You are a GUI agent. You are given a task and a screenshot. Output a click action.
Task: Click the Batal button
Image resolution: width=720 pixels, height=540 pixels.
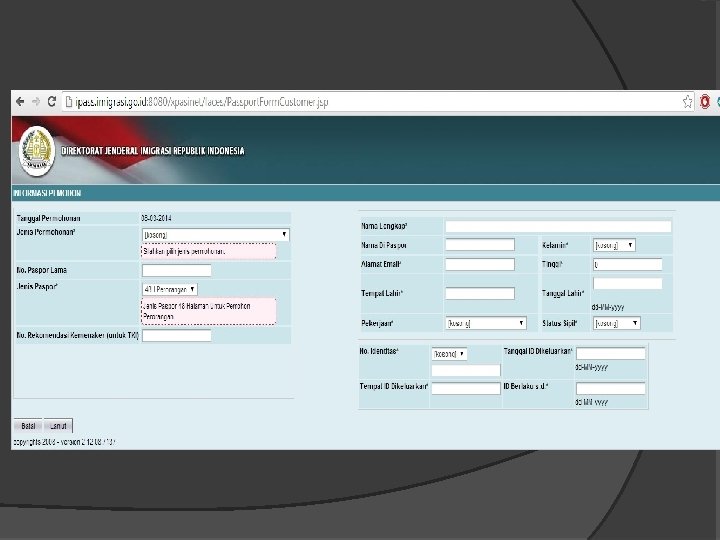tap(28, 426)
